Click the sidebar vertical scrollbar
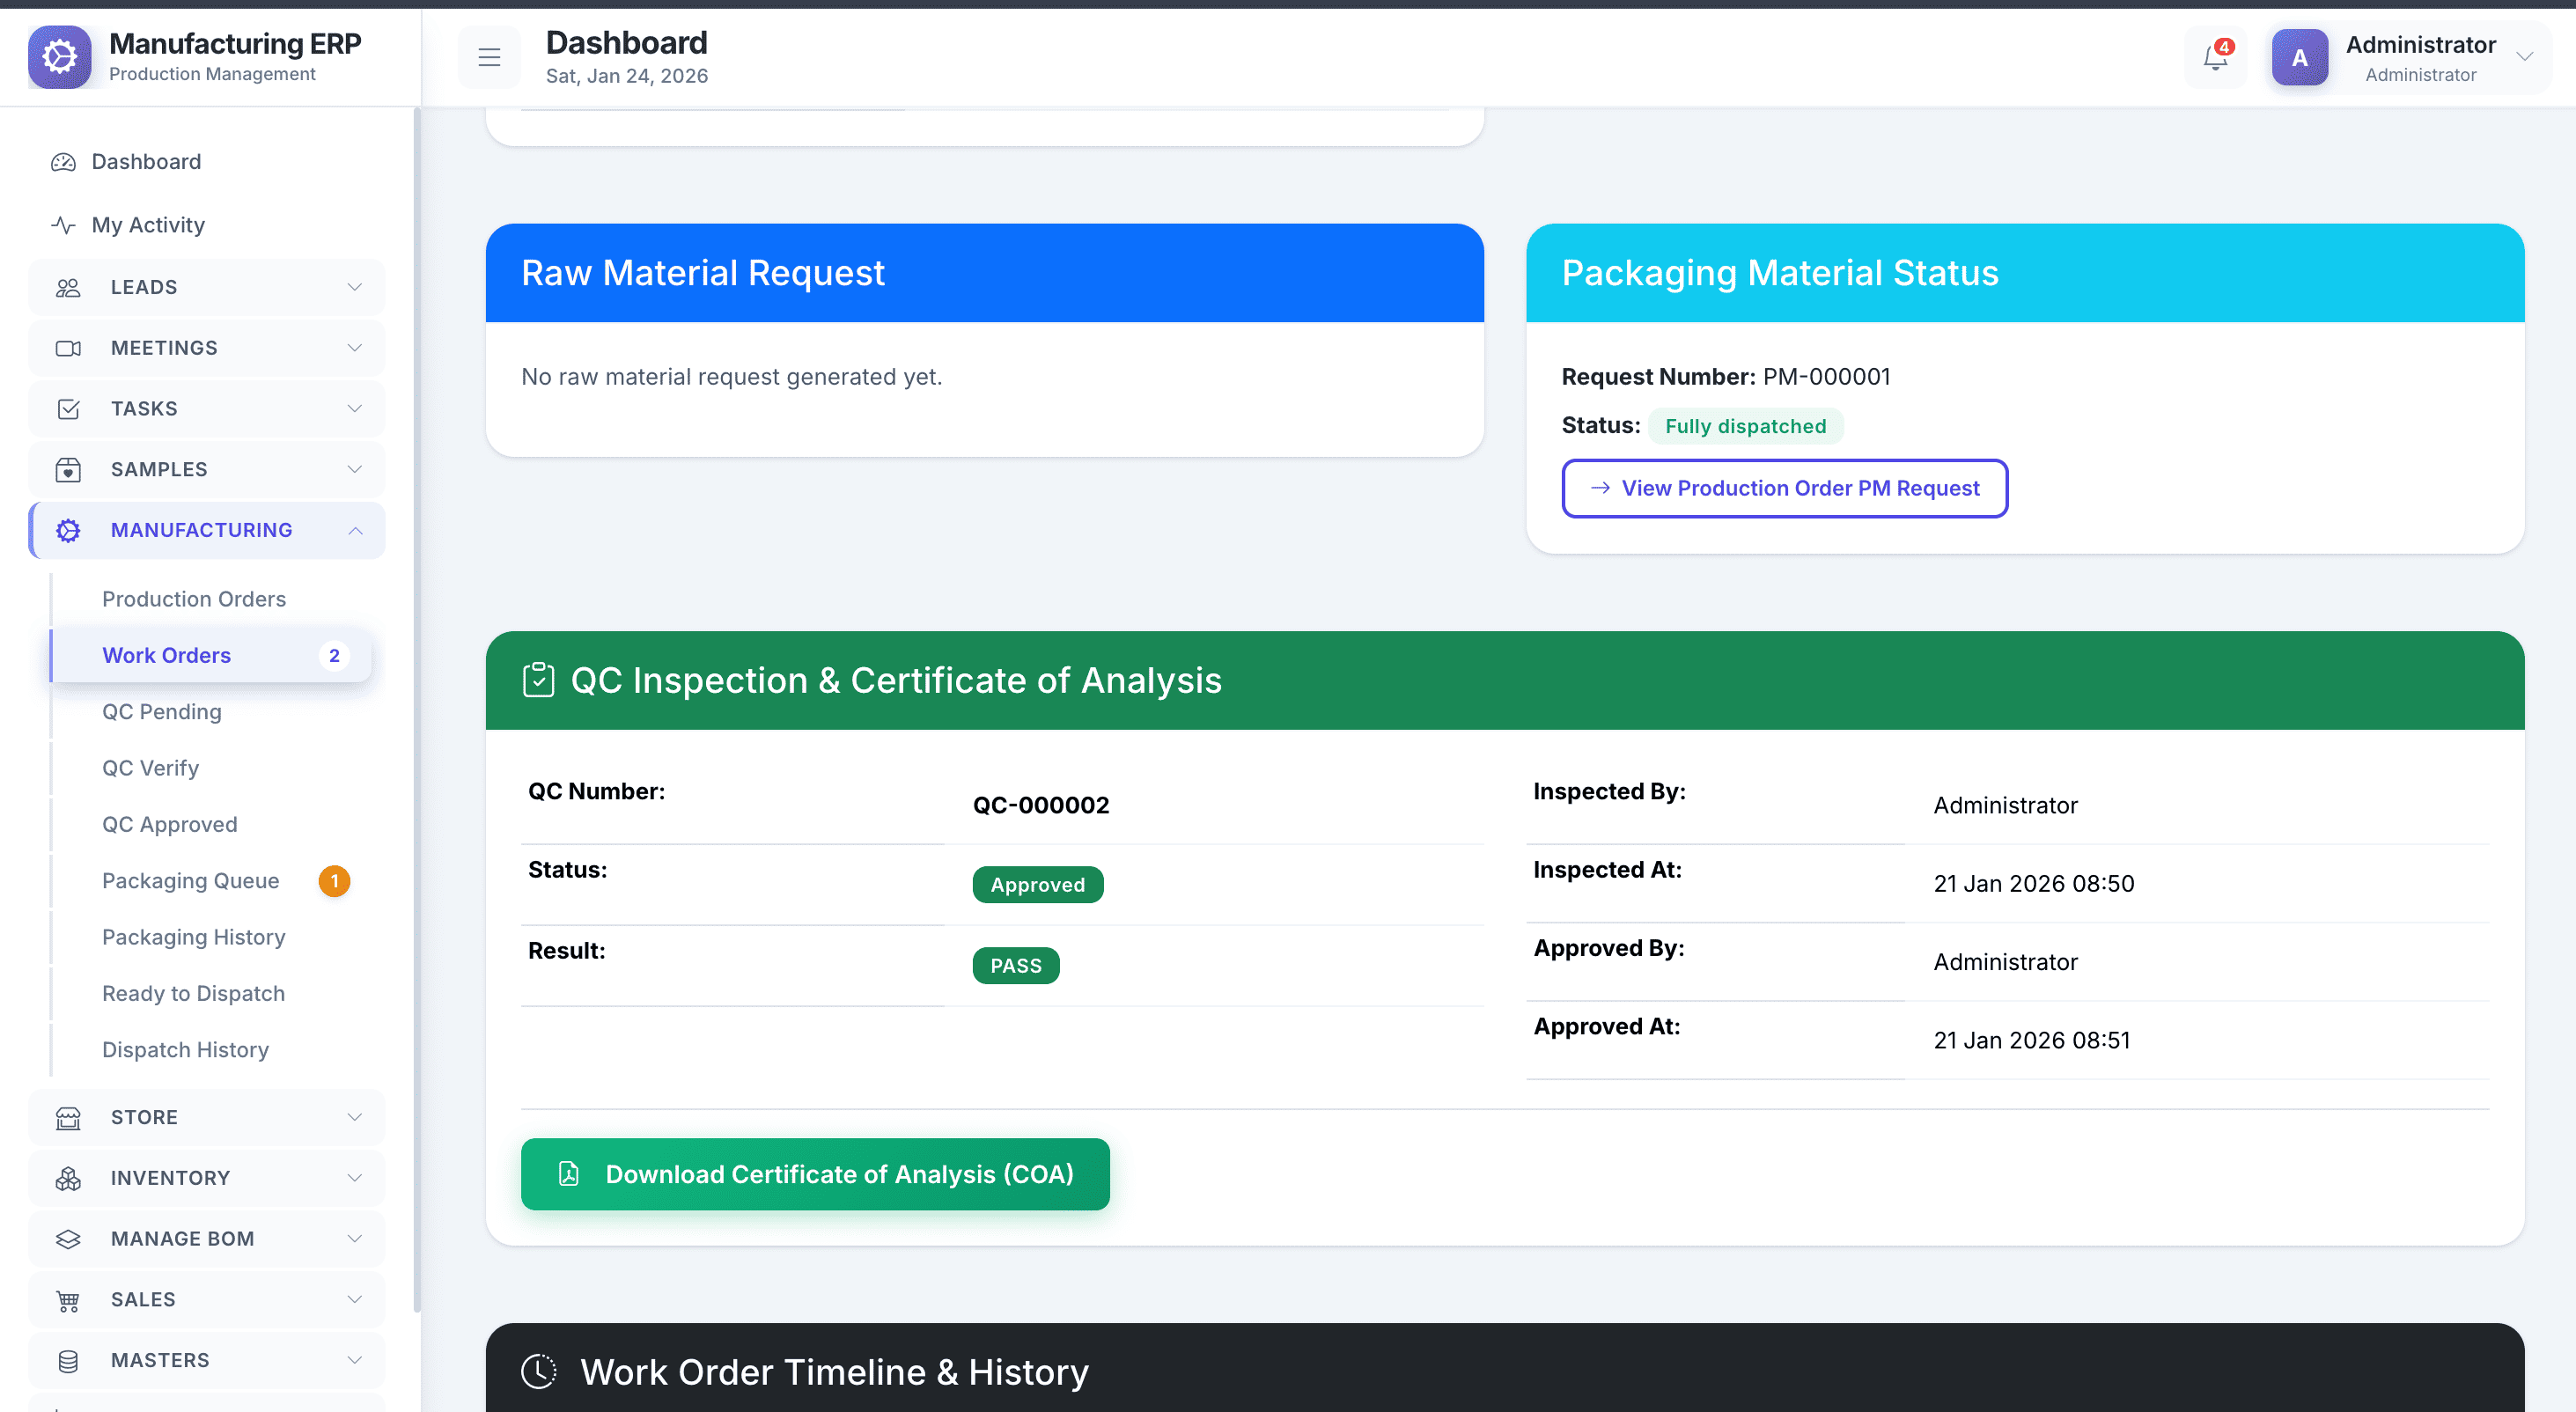 pos(417,700)
